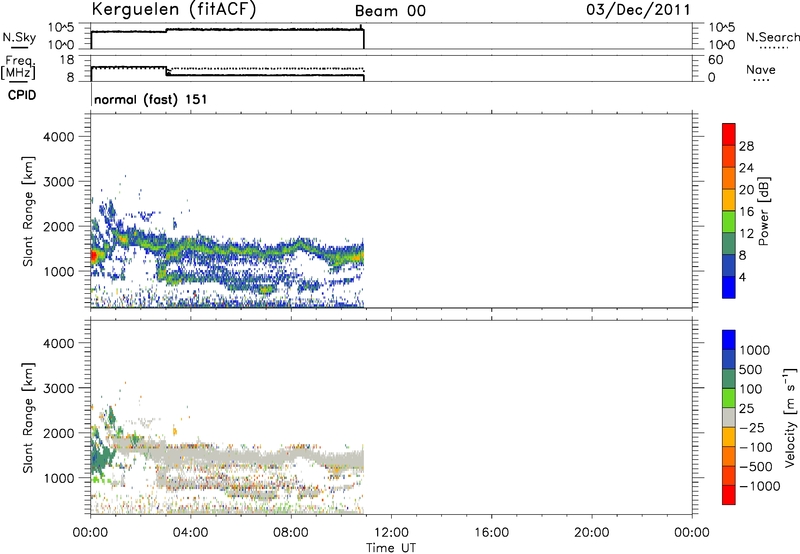Click the "N.Search" legend label
The height and width of the screenshot is (554, 800).
tap(773, 37)
